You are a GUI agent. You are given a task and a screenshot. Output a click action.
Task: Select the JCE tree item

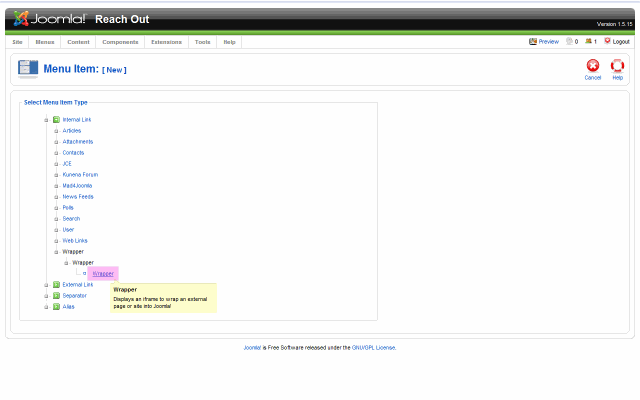[x=67, y=164]
